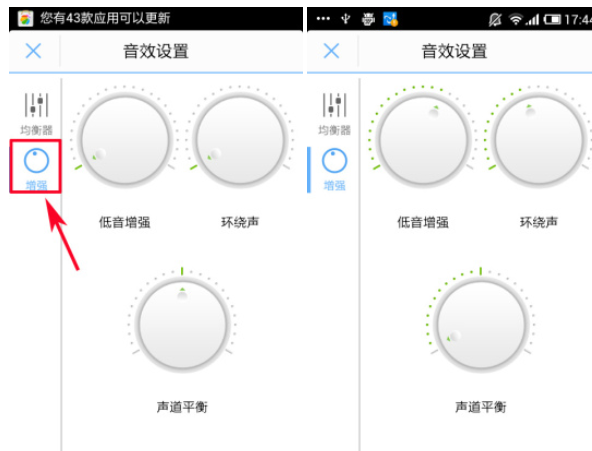Tap the blue sync notification icon
This screenshot has width=592, height=451.
[390, 18]
